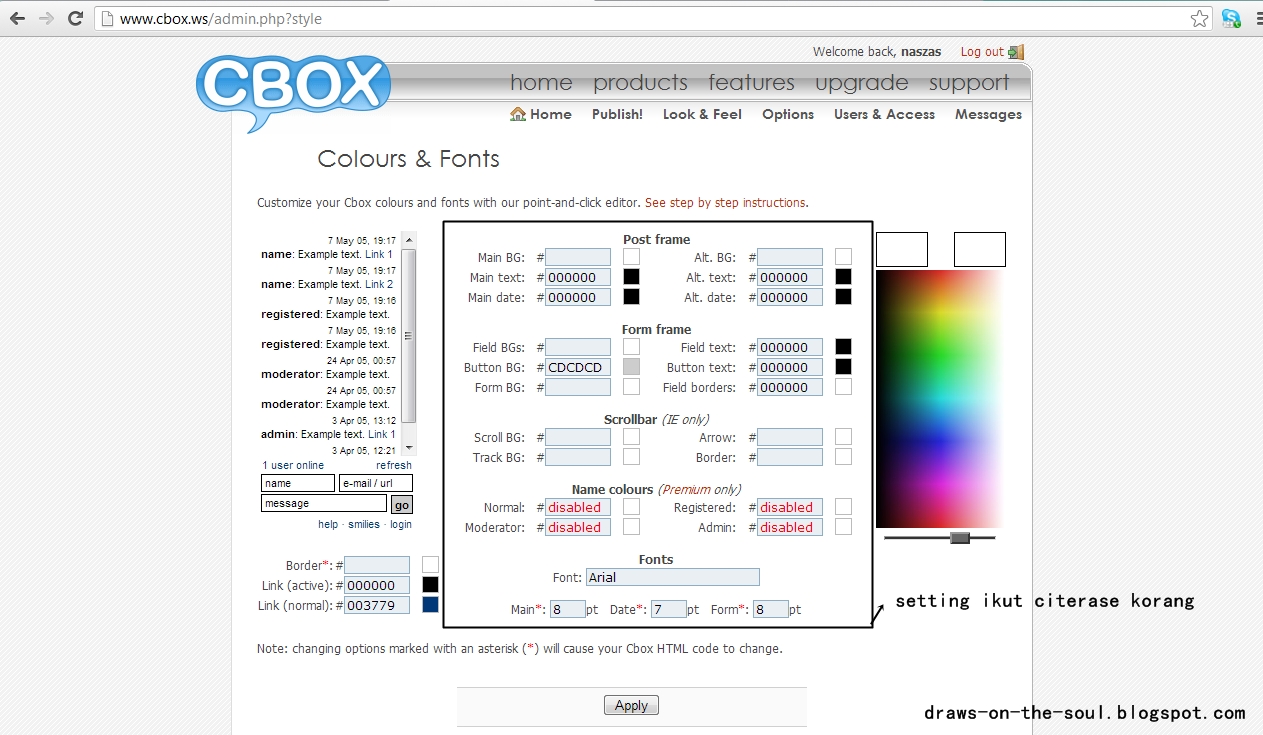Screen dimensions: 1263x735
Task: Open See step by step instructions
Action: pyautogui.click(x=725, y=202)
